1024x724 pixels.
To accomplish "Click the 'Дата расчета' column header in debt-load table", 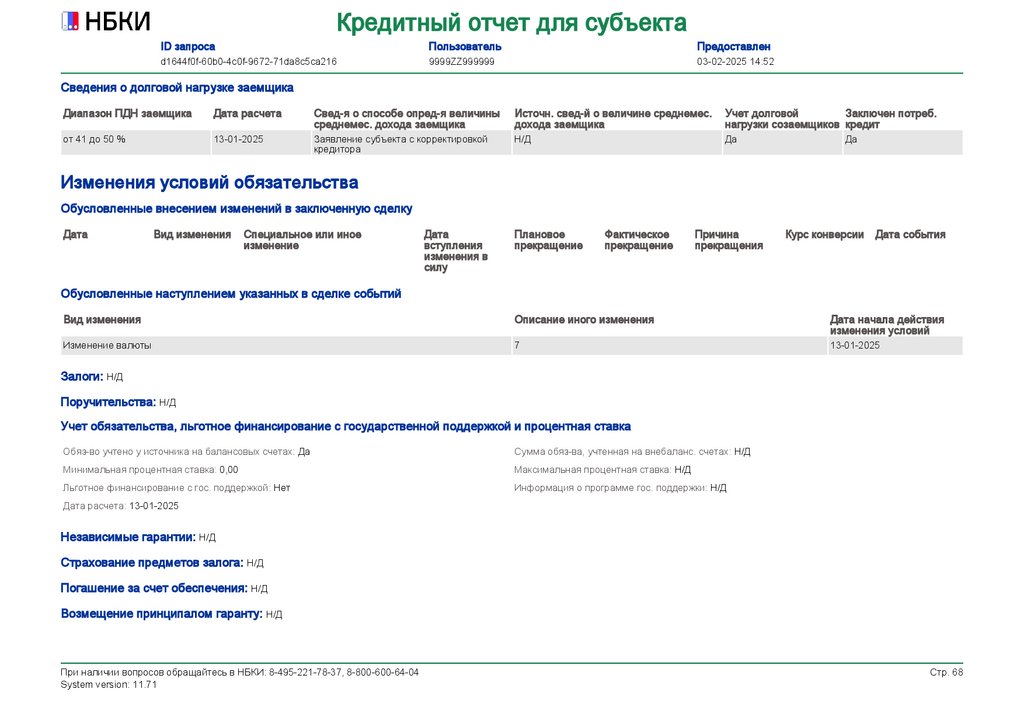I will (x=248, y=114).
